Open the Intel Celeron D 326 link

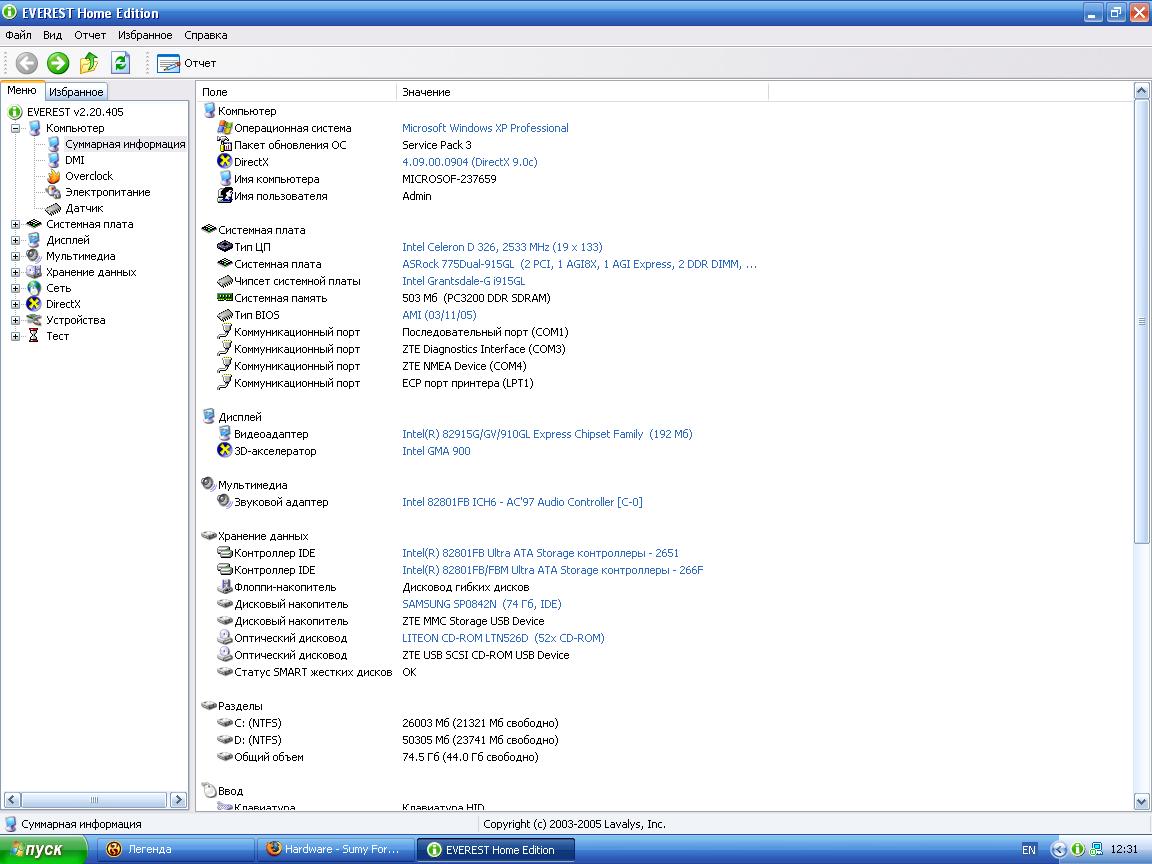coord(502,247)
